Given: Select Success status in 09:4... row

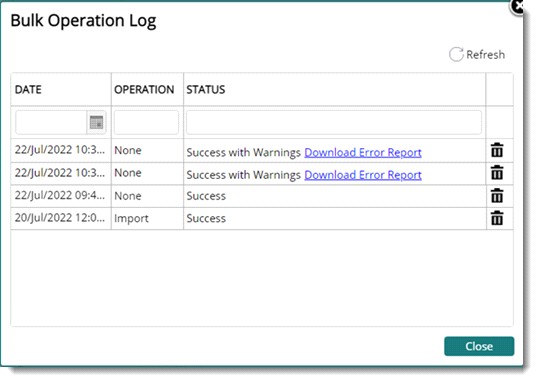Looking at the screenshot, I should pyautogui.click(x=206, y=196).
